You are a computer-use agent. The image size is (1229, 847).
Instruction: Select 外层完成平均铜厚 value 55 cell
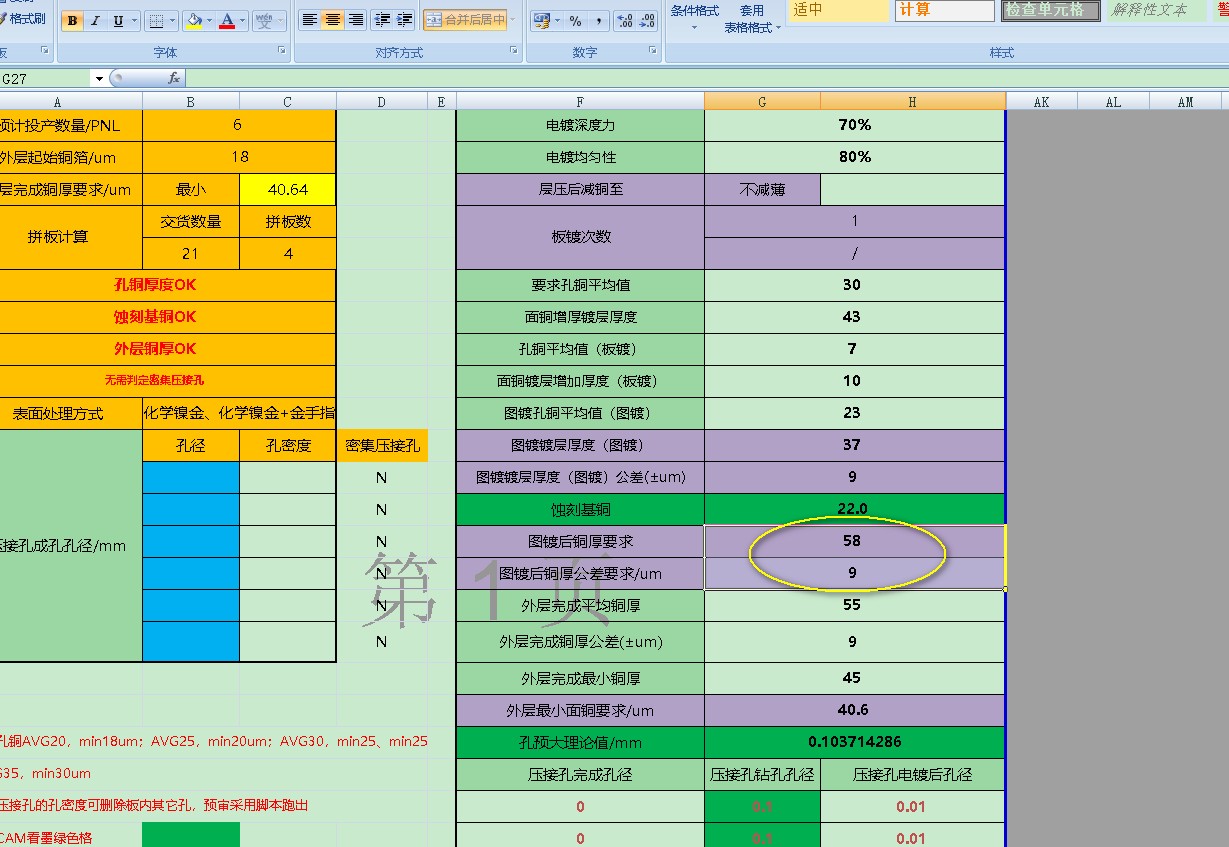pyautogui.click(x=855, y=605)
